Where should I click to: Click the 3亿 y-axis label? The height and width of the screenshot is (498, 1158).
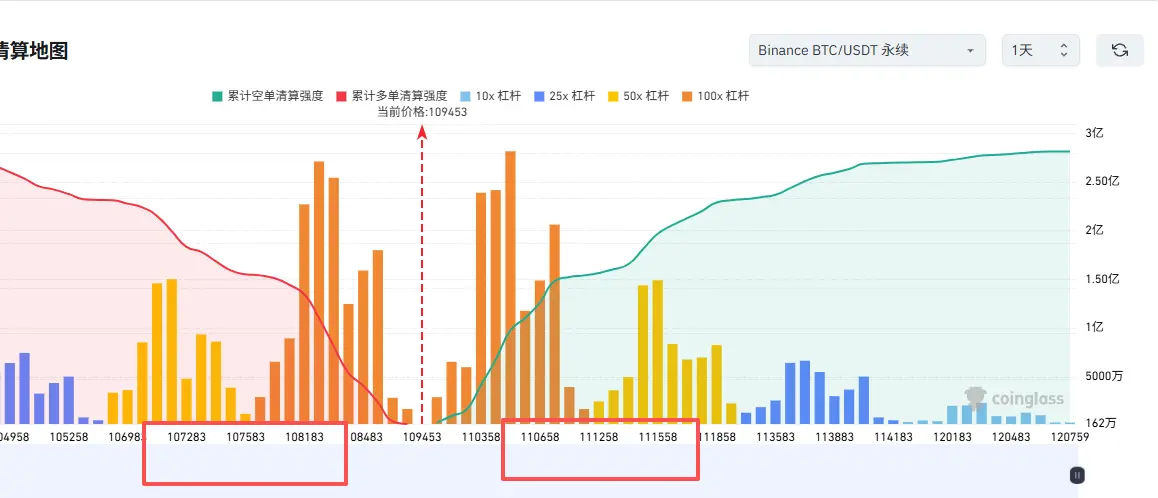point(1093,134)
